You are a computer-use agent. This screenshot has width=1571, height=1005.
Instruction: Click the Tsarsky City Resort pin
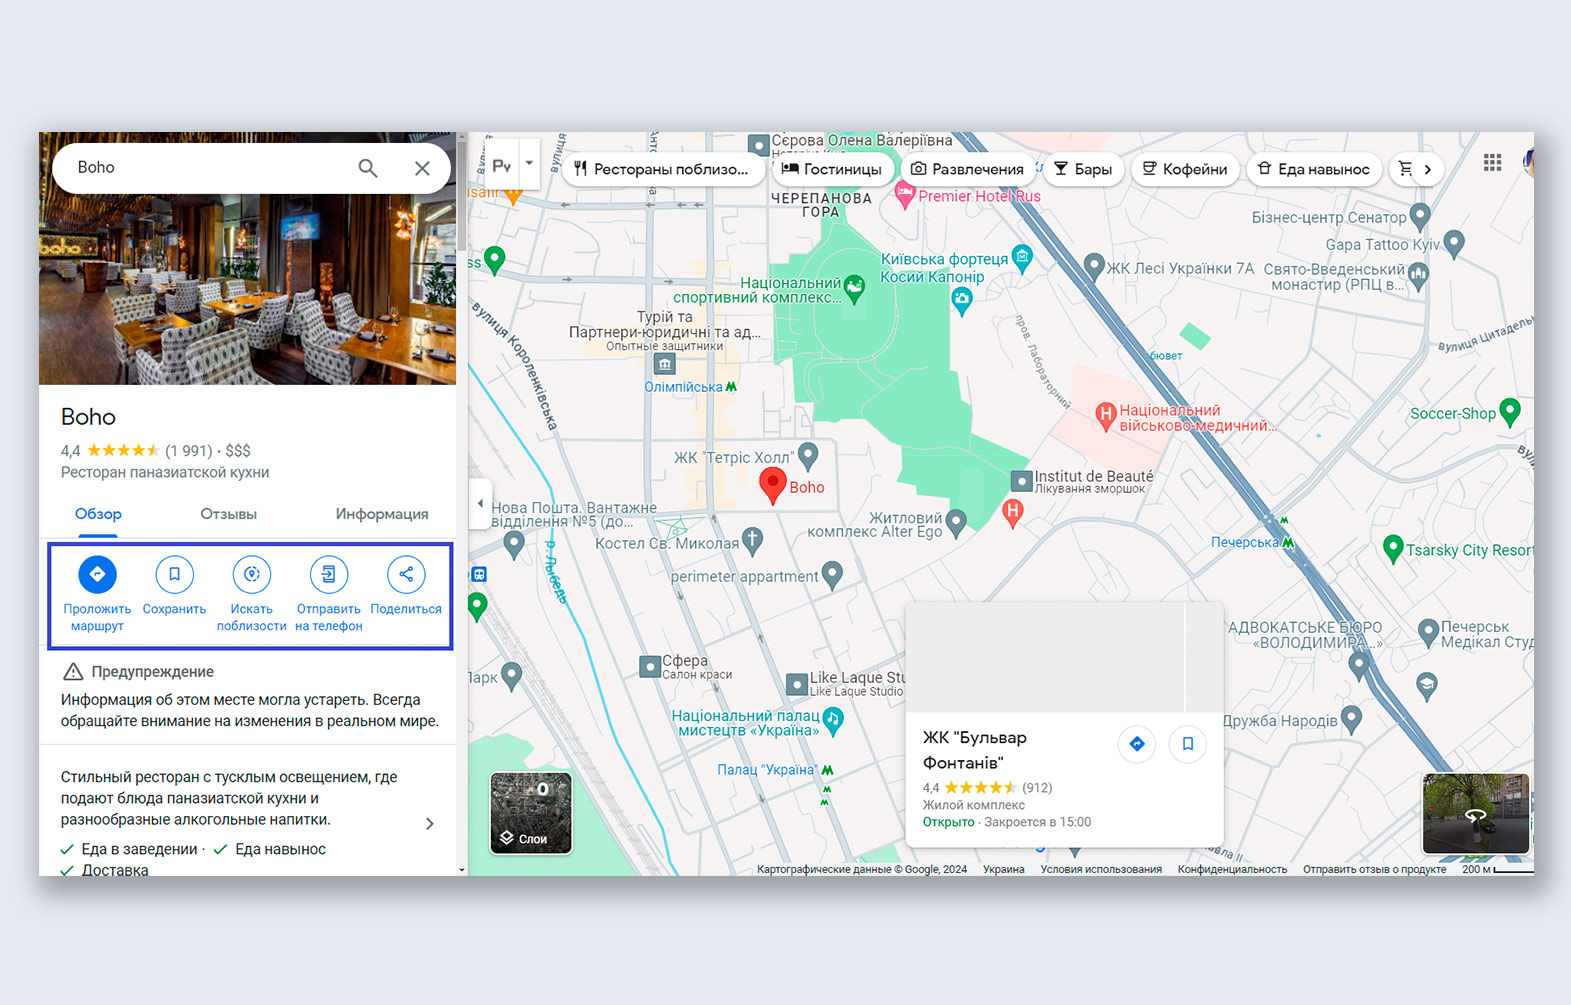click(1392, 548)
